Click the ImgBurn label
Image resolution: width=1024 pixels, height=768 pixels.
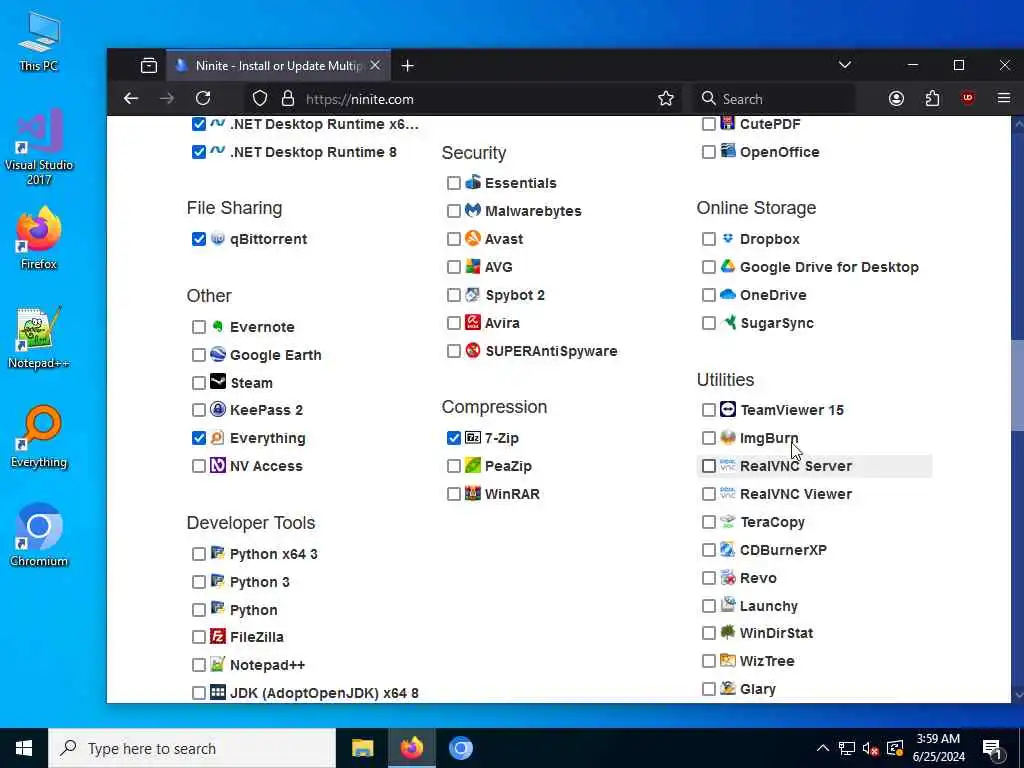click(x=769, y=438)
